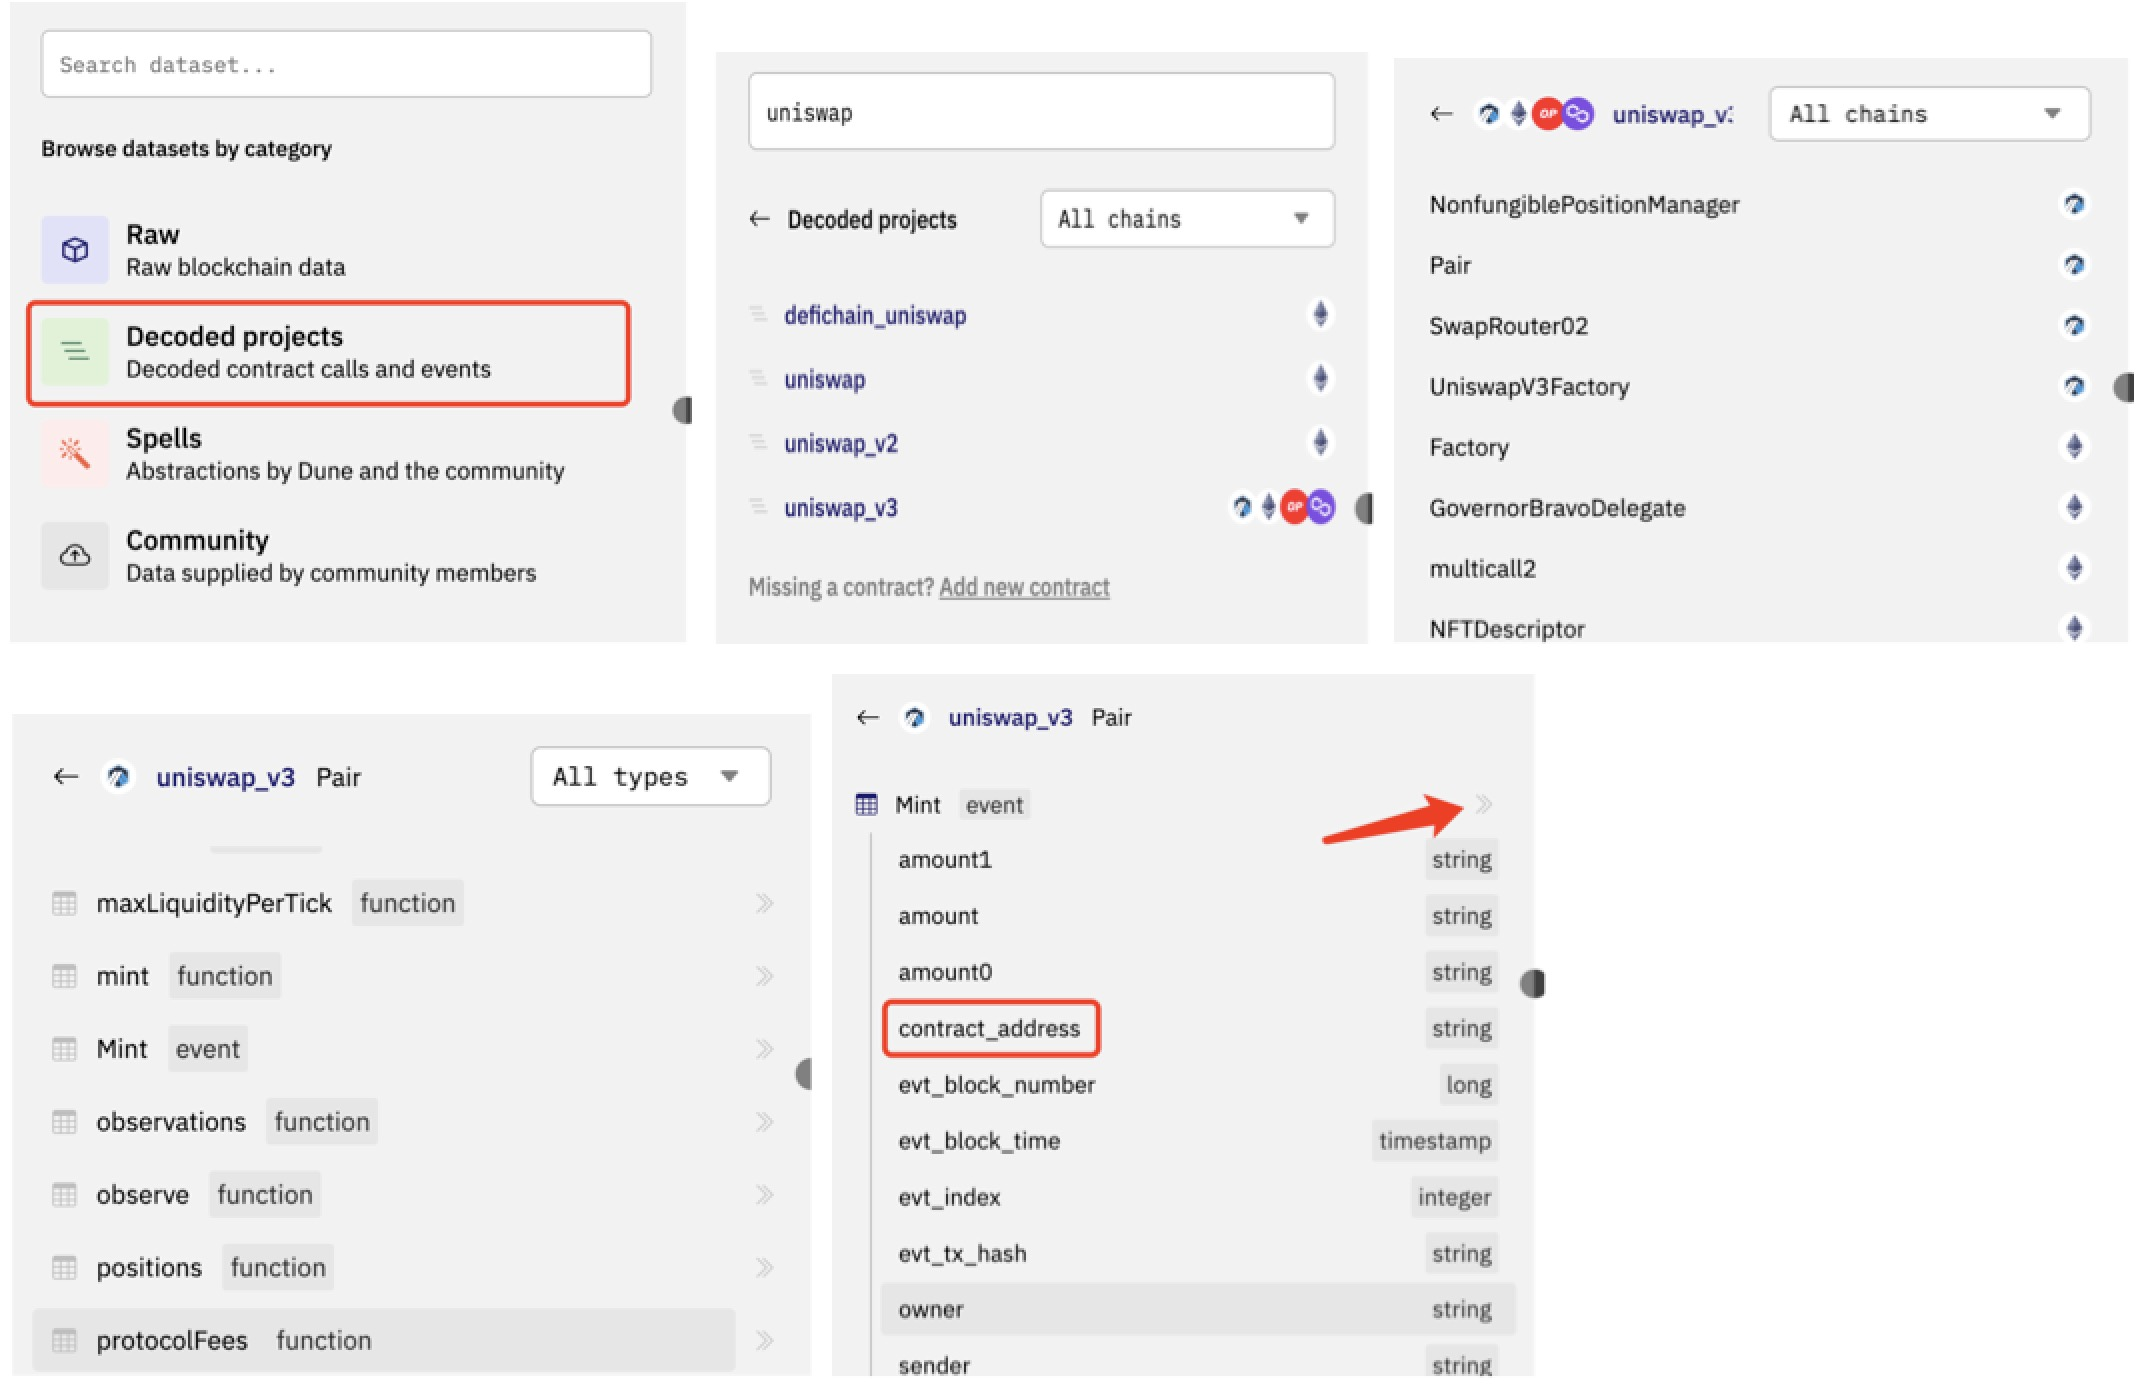Select the NonfungiblePositionManager contract
Image resolution: width=2150 pixels, height=1386 pixels.
[x=1584, y=205]
